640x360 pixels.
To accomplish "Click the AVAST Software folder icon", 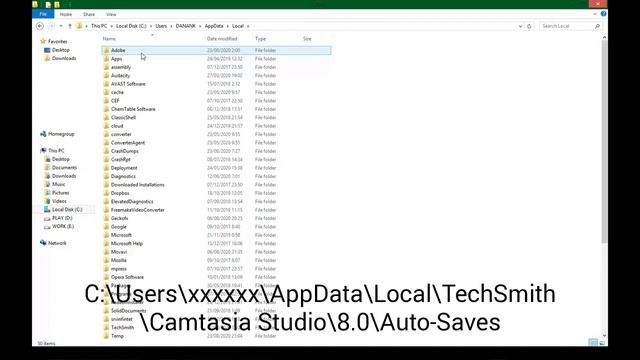I will (106, 84).
